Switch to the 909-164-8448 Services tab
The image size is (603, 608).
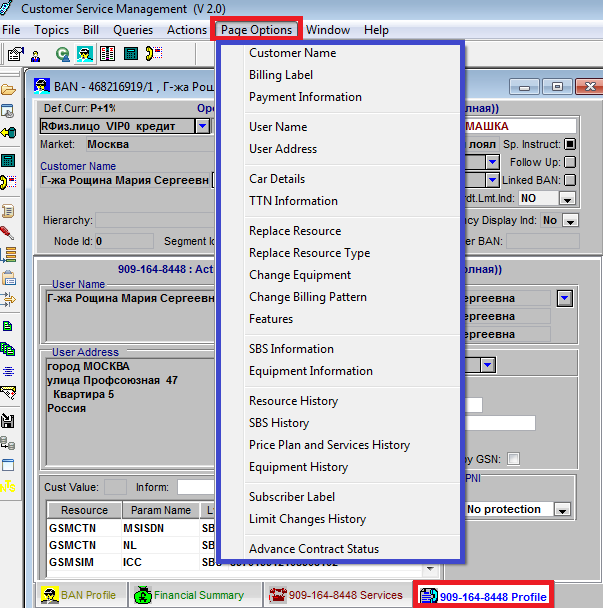pos(336,595)
